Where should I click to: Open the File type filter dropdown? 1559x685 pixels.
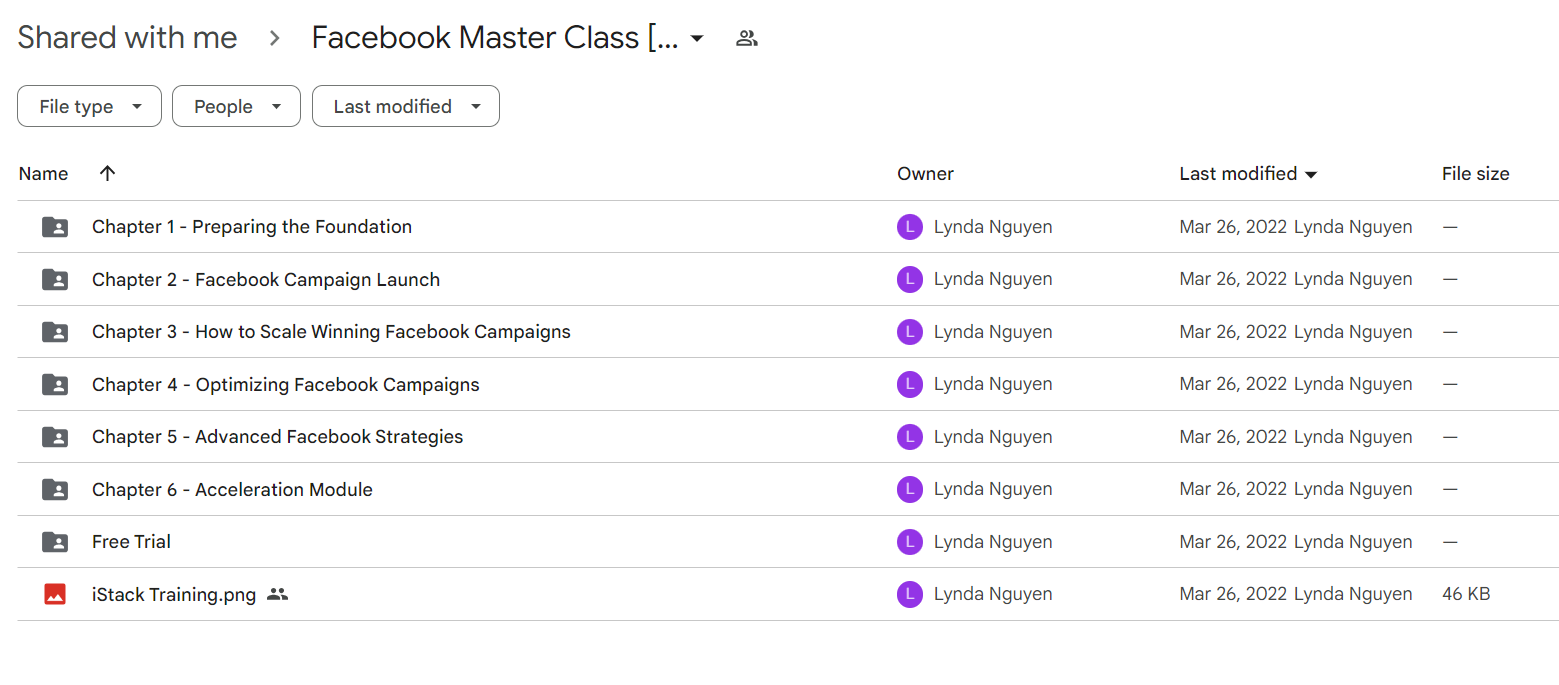pyautogui.click(x=89, y=106)
